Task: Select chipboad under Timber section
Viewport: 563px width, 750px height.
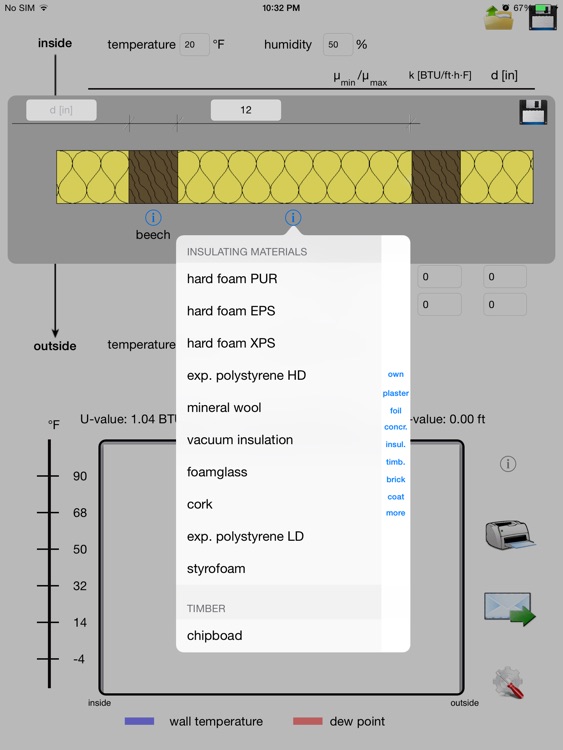Action: click(278, 635)
